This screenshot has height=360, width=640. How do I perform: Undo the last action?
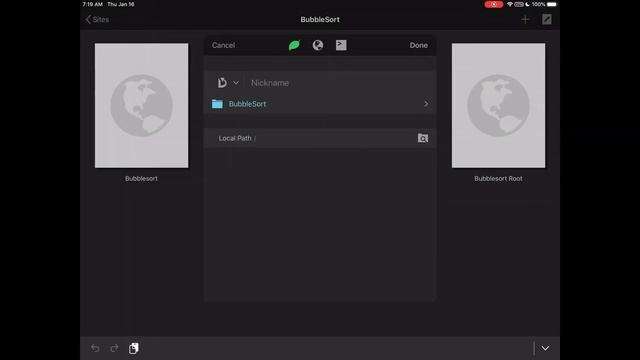coord(95,348)
